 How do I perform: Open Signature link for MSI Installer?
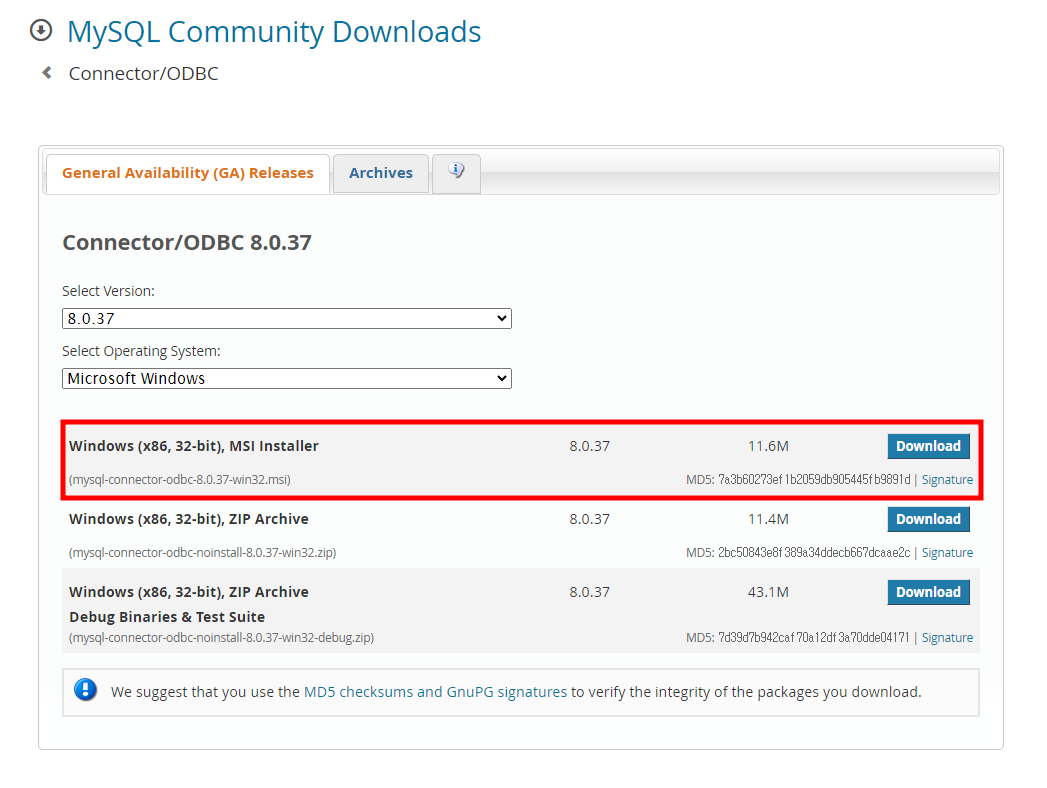click(x=947, y=479)
